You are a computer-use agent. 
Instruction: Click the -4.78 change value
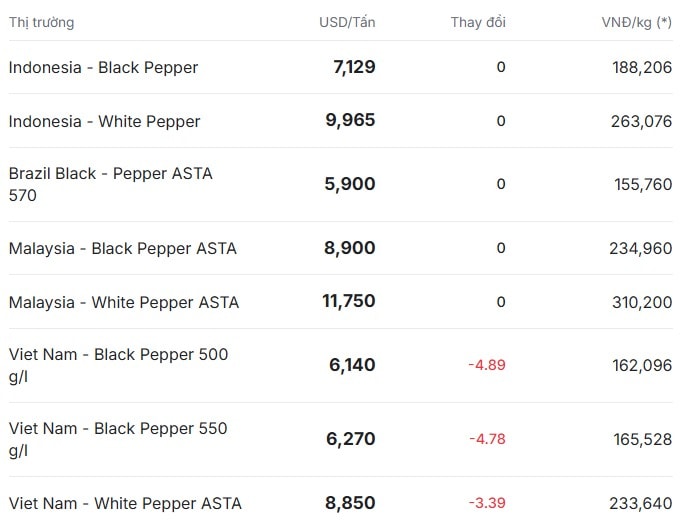pyautogui.click(x=487, y=439)
